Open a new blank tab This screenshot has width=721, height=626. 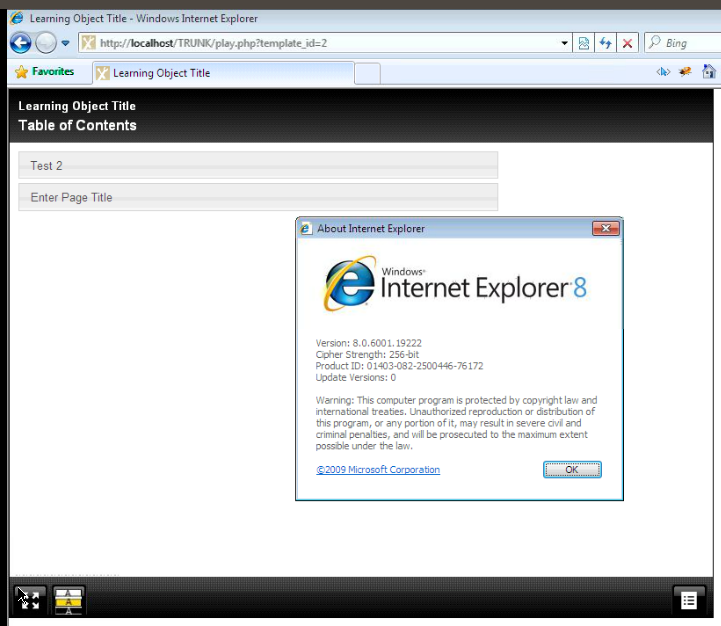[367, 74]
